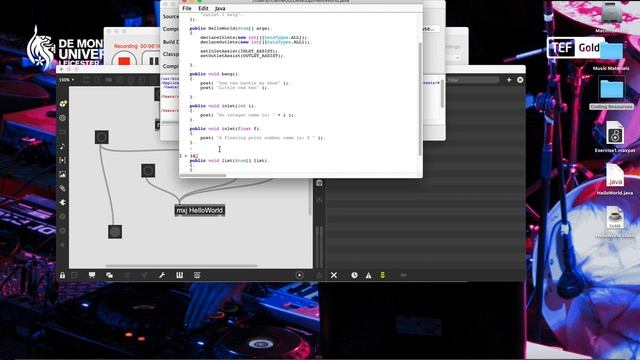The image size is (640, 360).
Task: Toggle the patcher lock icon
Action: (x=62, y=276)
